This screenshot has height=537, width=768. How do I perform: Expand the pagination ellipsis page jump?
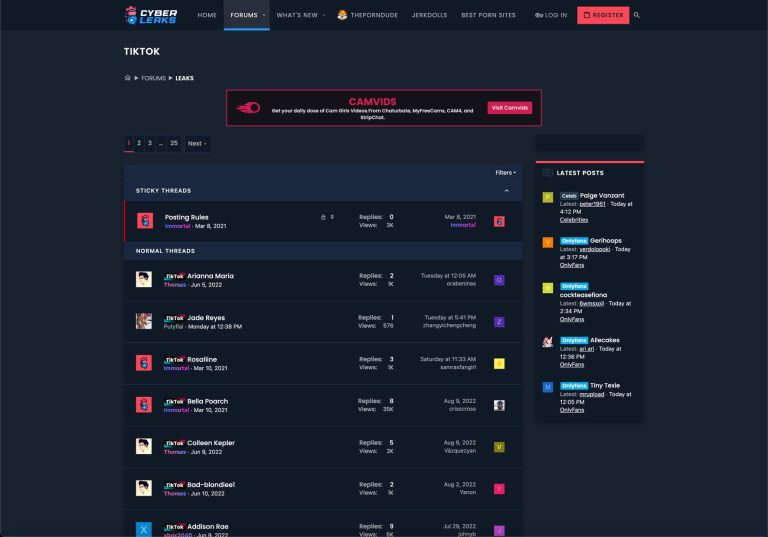tap(161, 143)
